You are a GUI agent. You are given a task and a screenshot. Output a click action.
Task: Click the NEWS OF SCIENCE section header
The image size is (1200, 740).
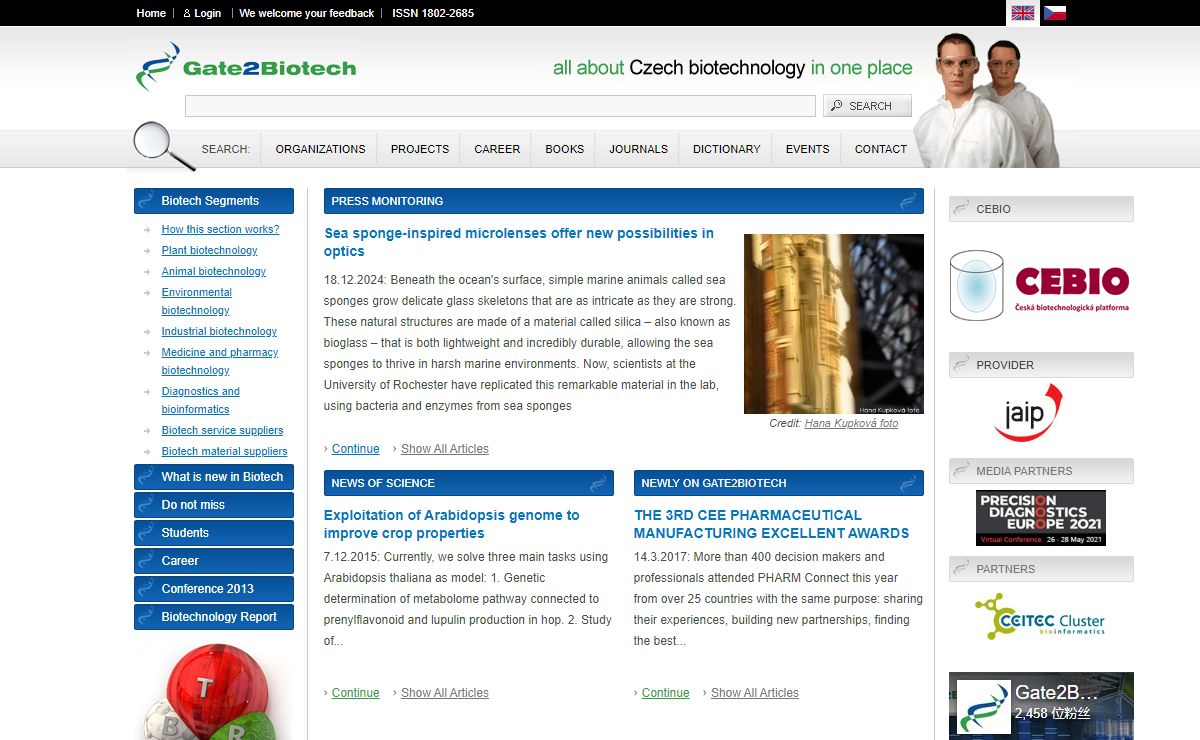pos(469,483)
